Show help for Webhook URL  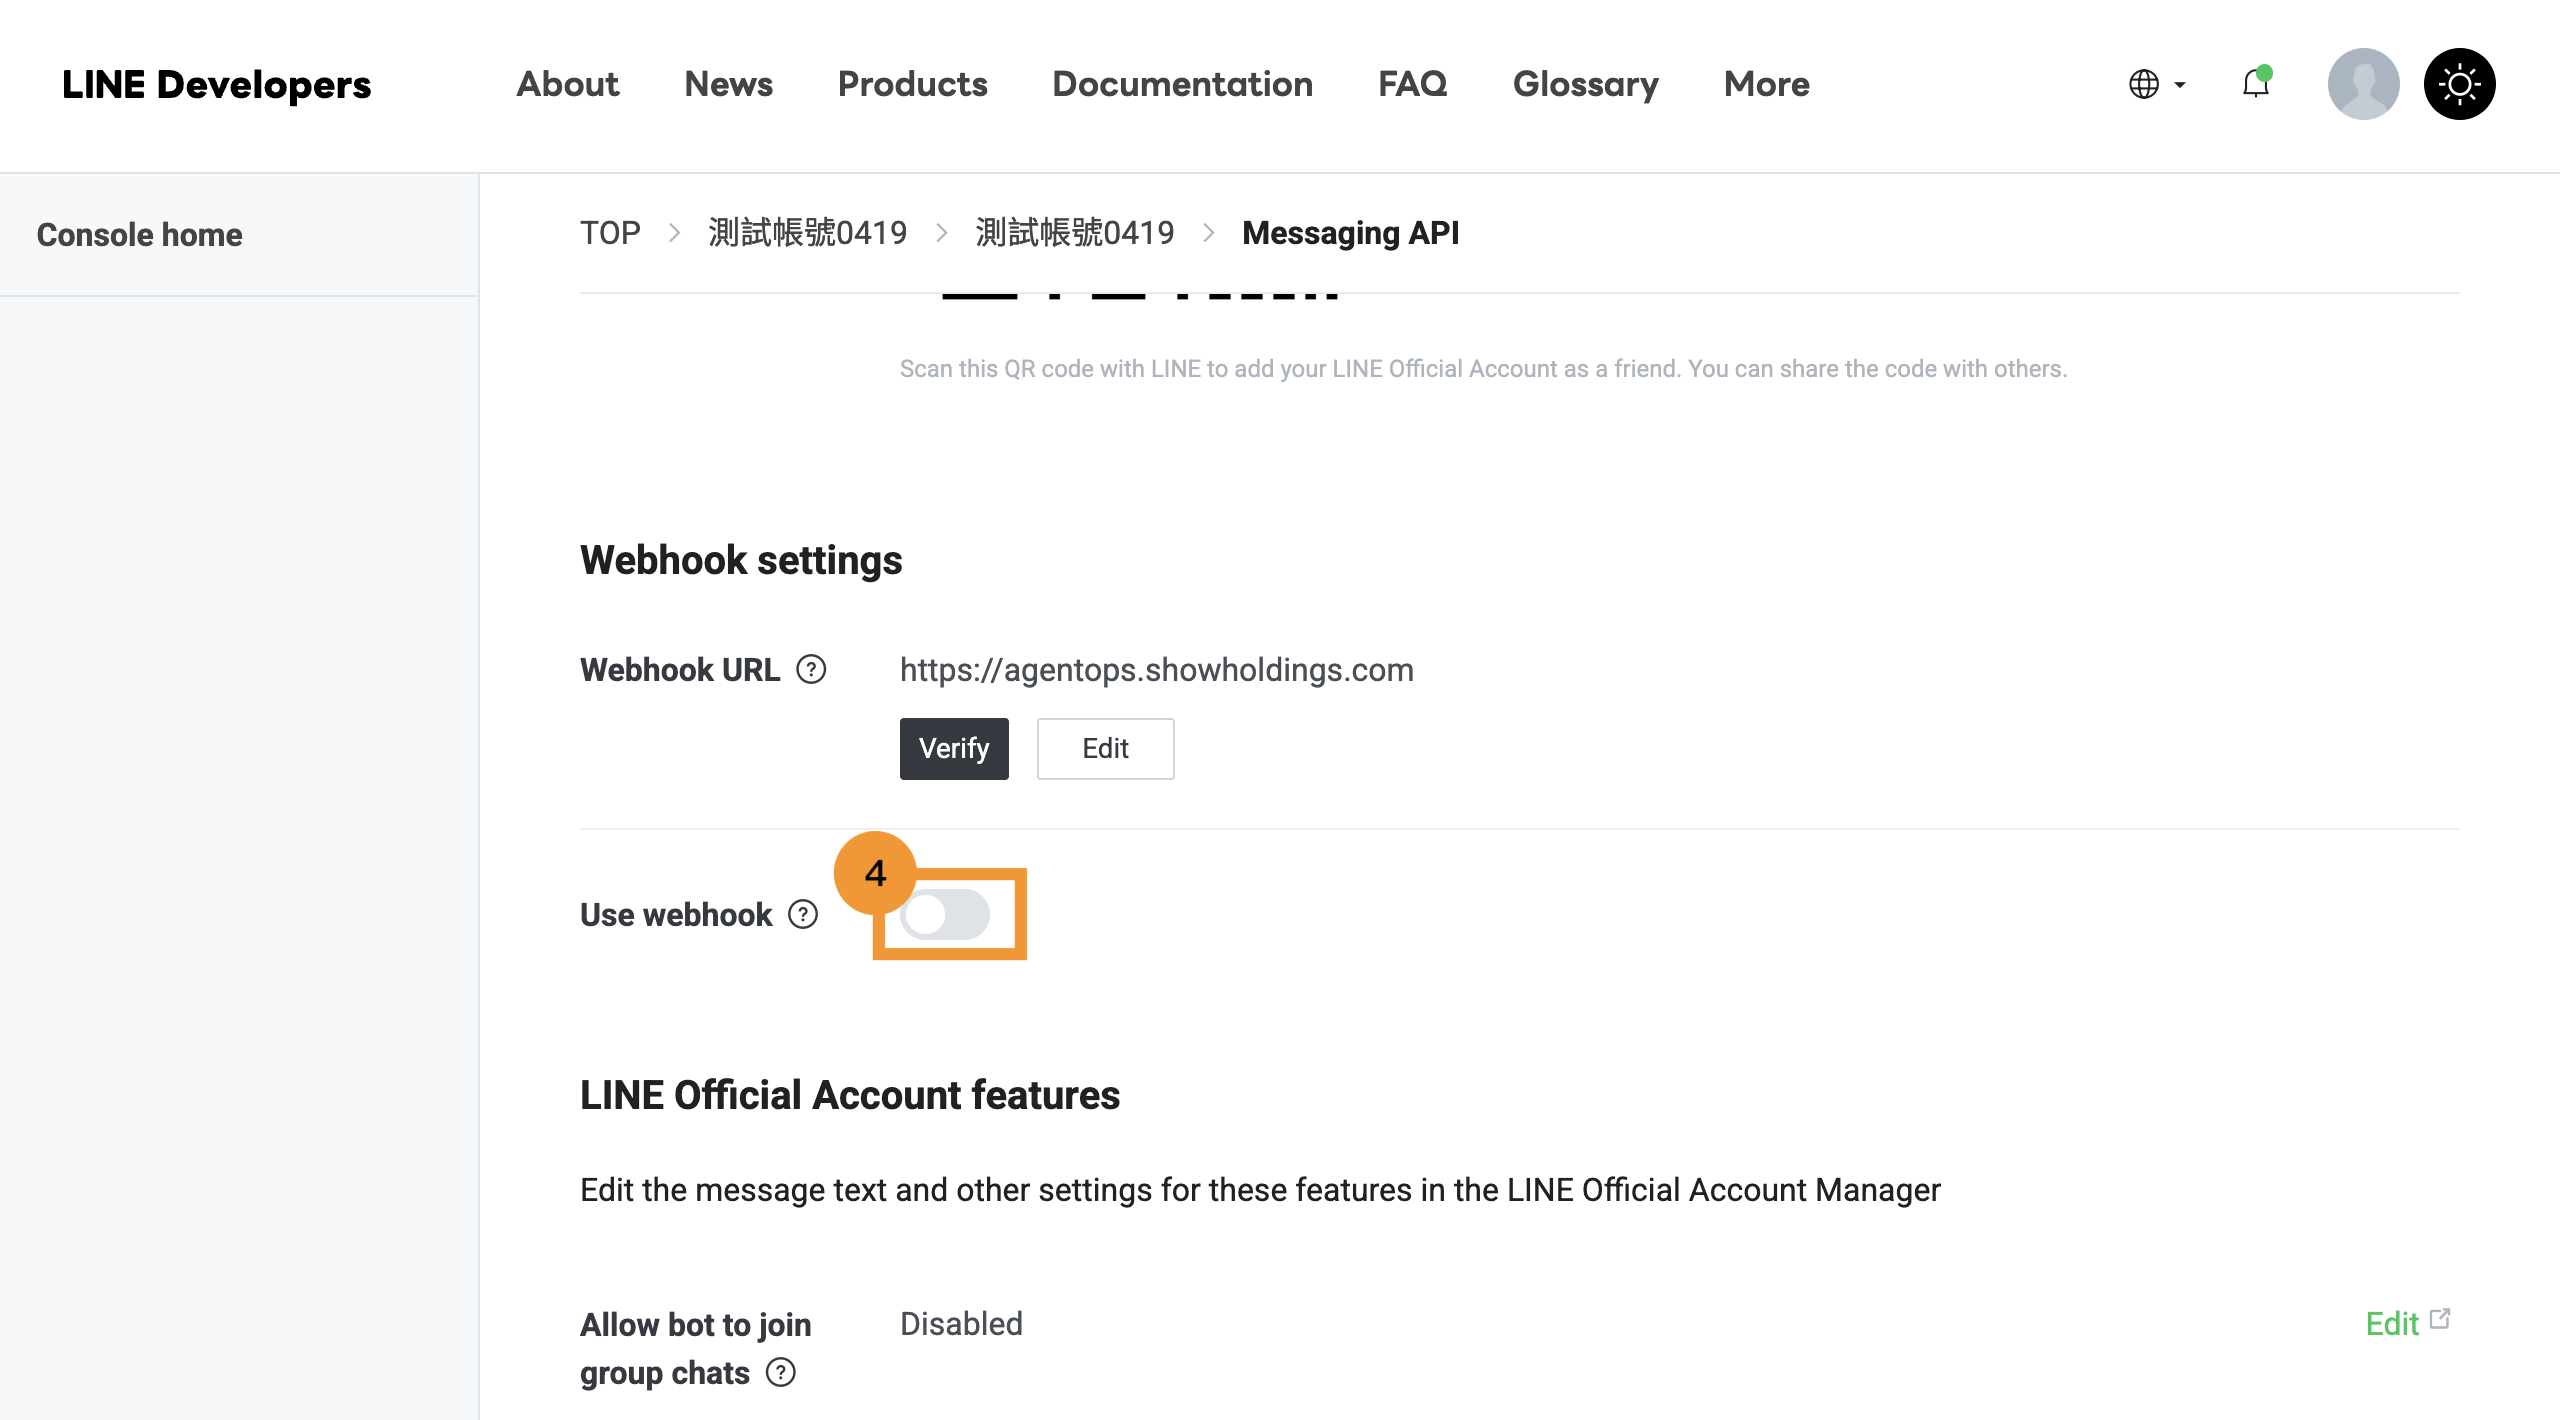[x=811, y=669]
